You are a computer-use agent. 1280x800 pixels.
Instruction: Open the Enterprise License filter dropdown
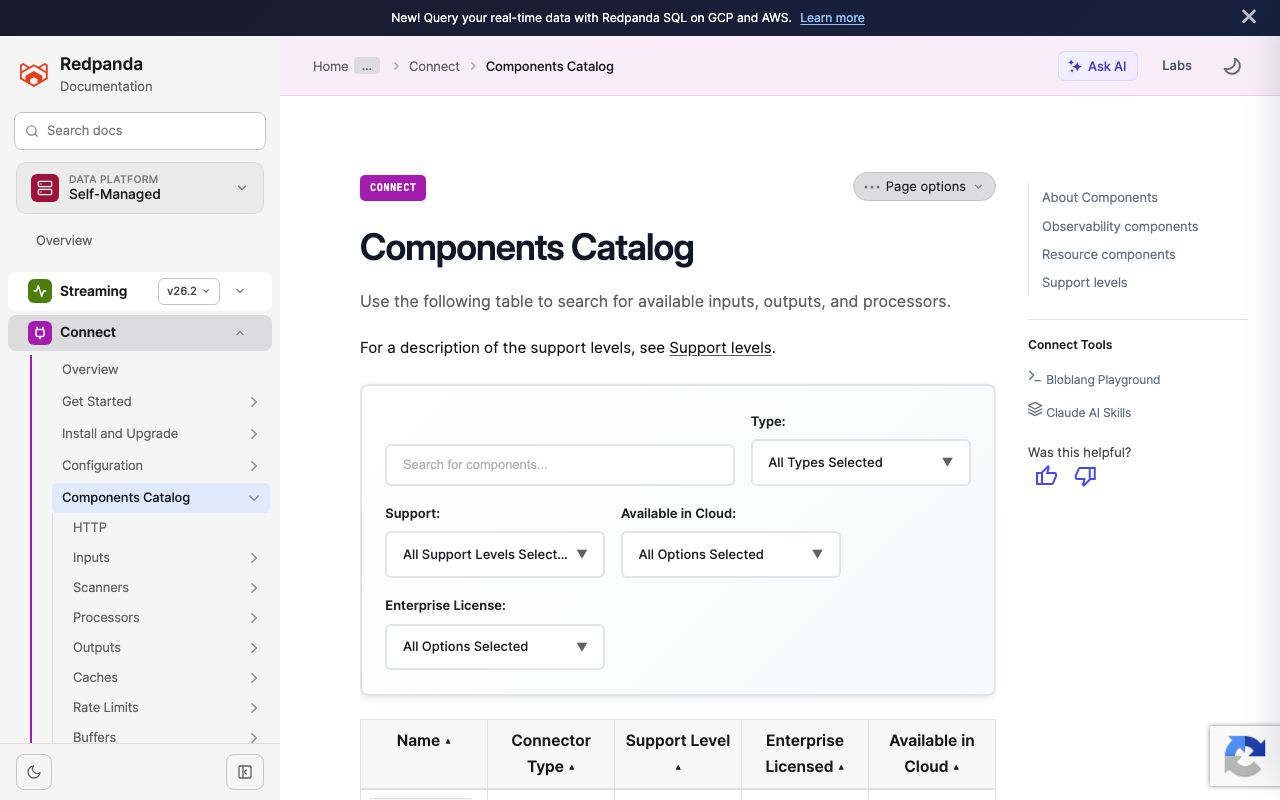[495, 647]
